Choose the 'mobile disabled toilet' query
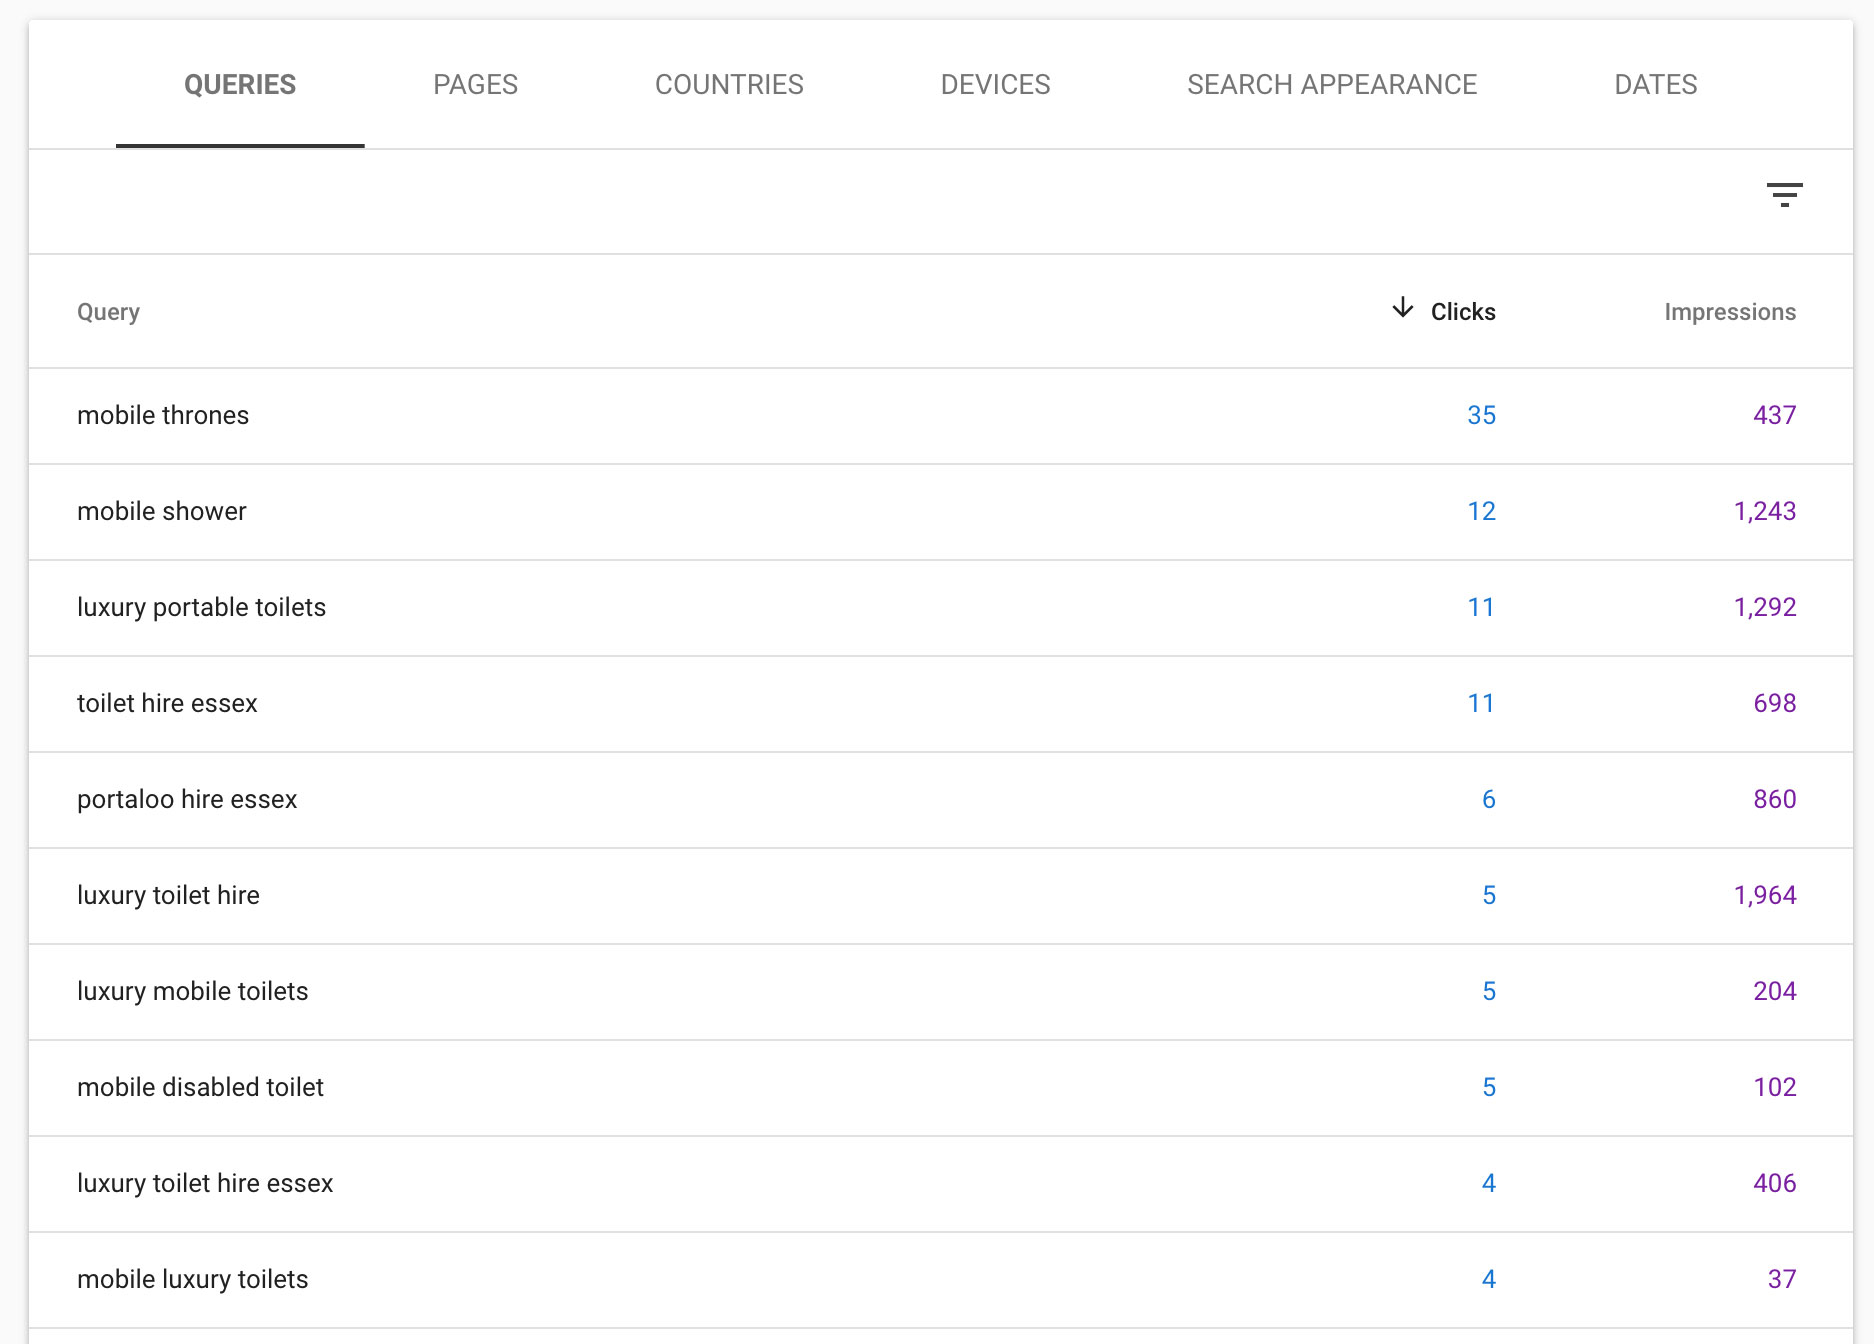Image resolution: width=1874 pixels, height=1344 pixels. 200,1087
